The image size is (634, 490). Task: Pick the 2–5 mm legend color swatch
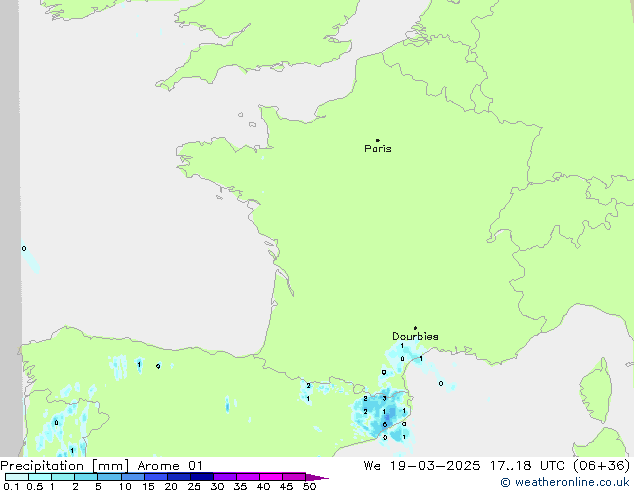(x=86, y=477)
